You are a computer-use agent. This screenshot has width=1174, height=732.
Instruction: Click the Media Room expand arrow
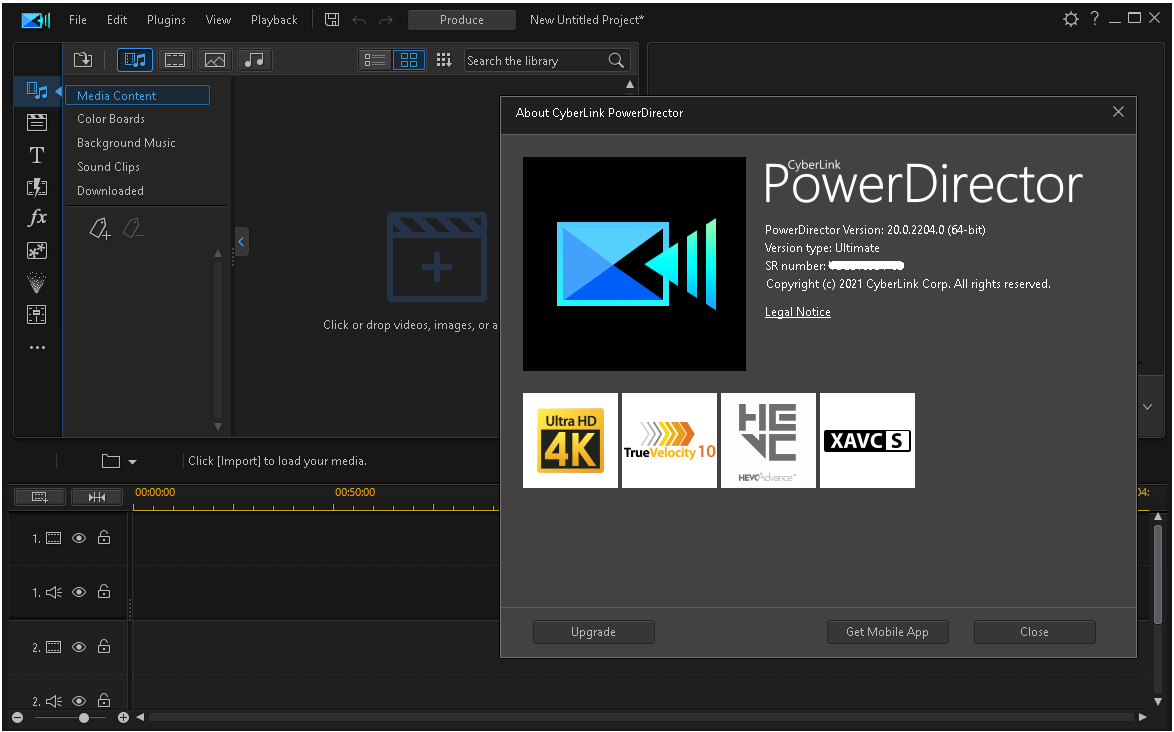point(58,91)
